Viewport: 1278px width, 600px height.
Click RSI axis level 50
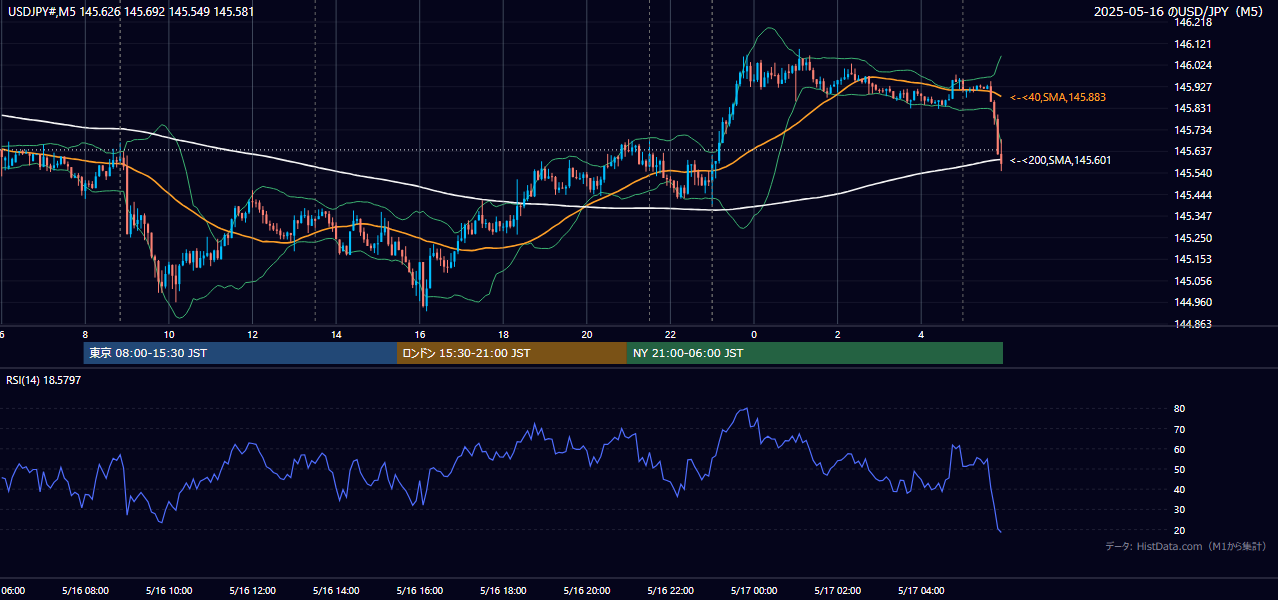click(x=1180, y=469)
